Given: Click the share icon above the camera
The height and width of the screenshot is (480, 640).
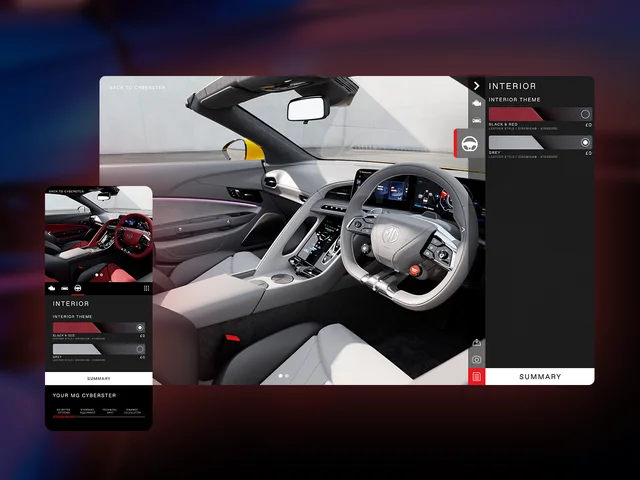Looking at the screenshot, I should [x=477, y=343].
